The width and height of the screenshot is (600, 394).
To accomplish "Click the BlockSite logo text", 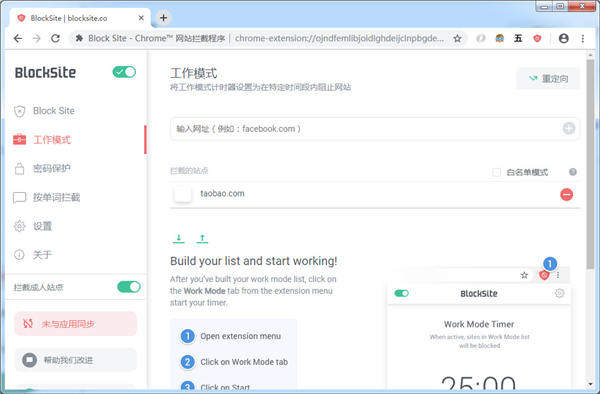I will [x=45, y=72].
